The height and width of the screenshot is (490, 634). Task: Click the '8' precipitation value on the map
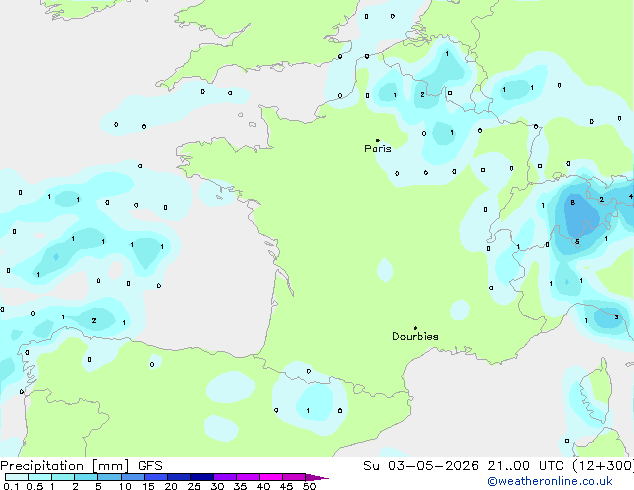click(573, 203)
